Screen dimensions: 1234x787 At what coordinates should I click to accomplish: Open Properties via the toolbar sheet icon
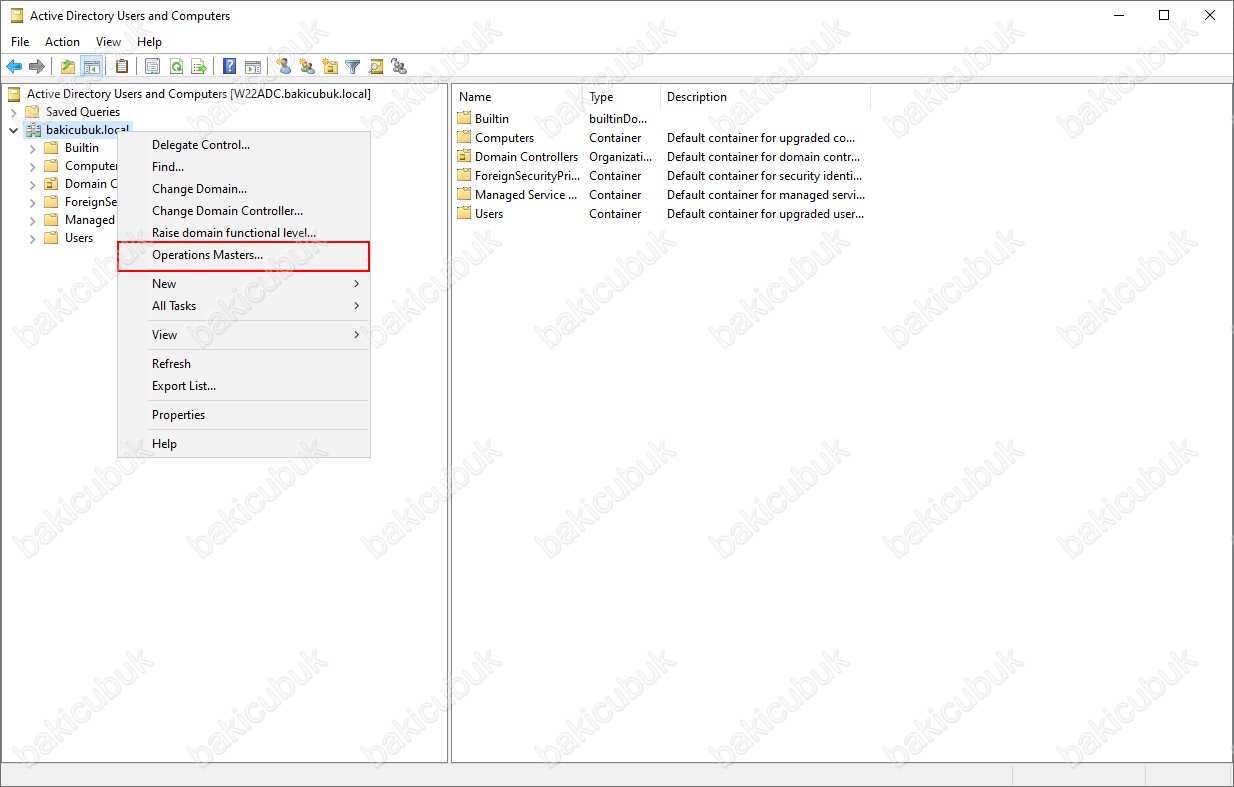(x=153, y=67)
